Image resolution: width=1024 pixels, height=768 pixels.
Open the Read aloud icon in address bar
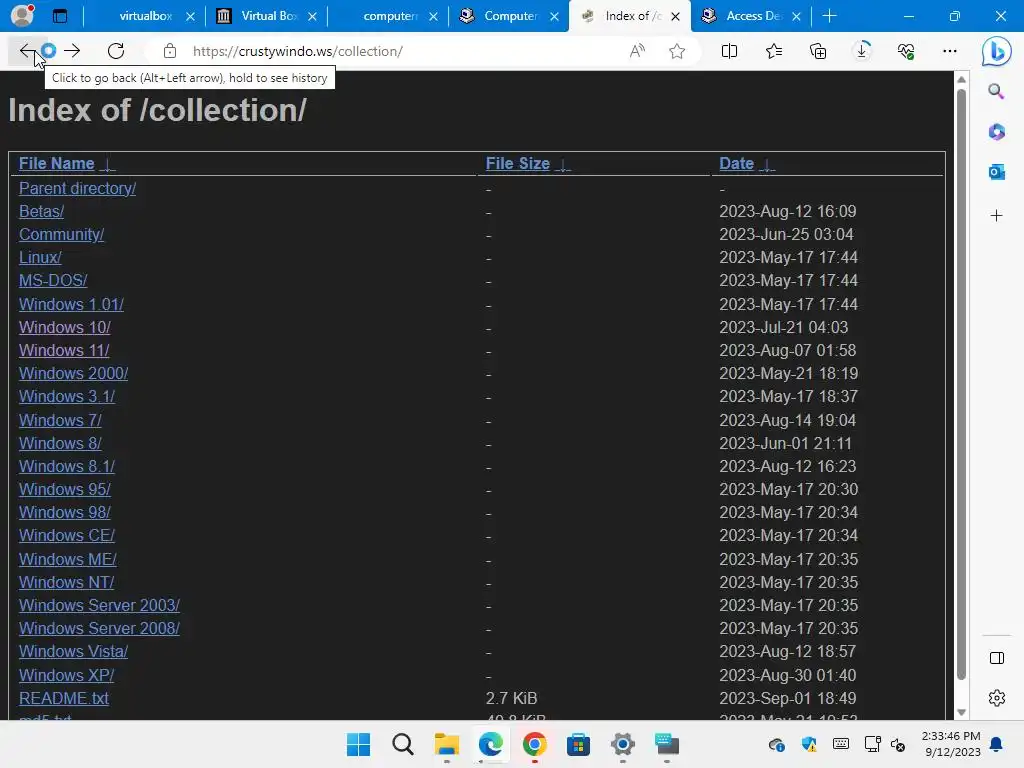[x=637, y=51]
